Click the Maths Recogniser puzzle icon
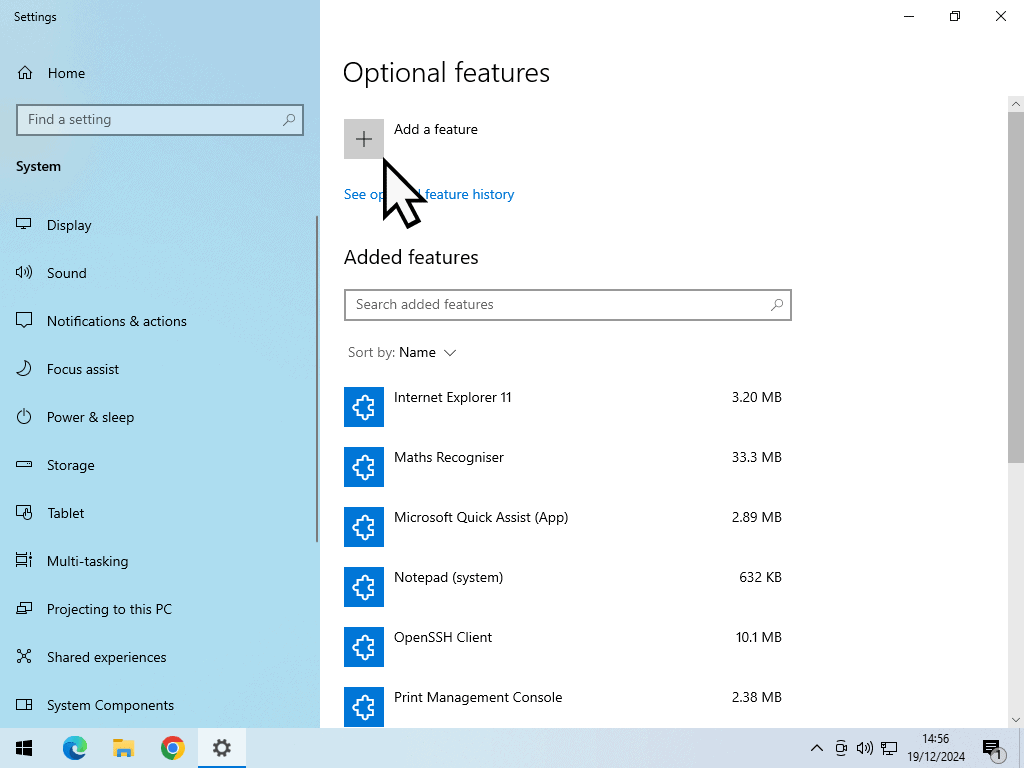 364,467
